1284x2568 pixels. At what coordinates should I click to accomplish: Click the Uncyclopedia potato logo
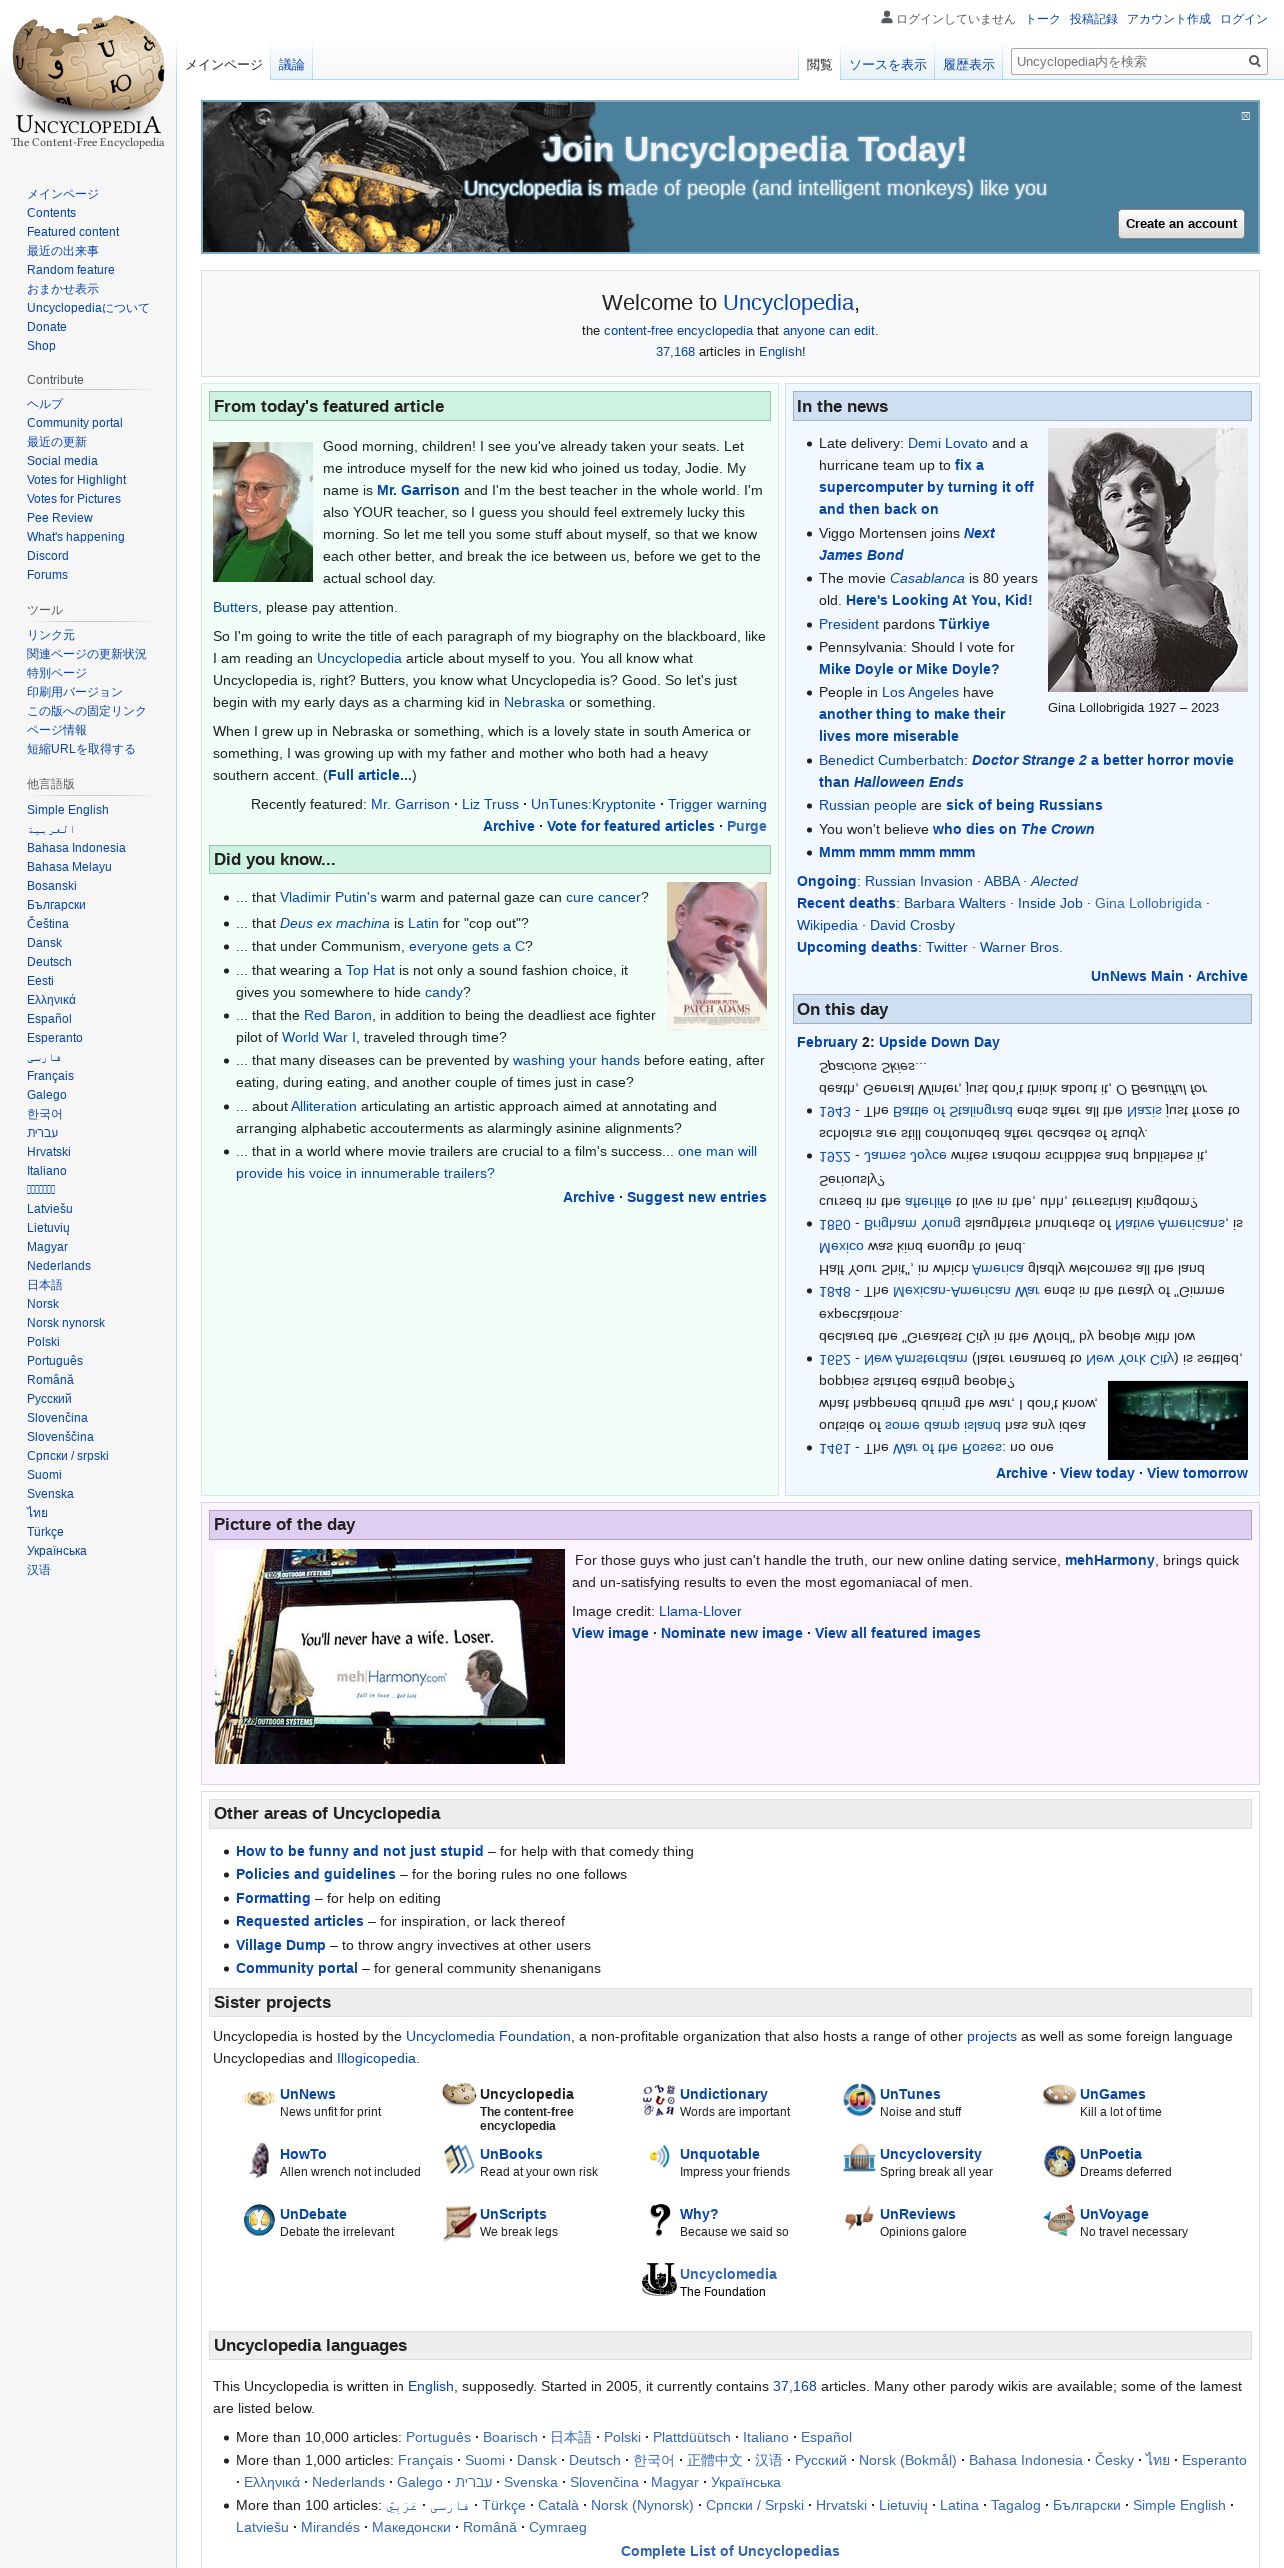pos(88,82)
